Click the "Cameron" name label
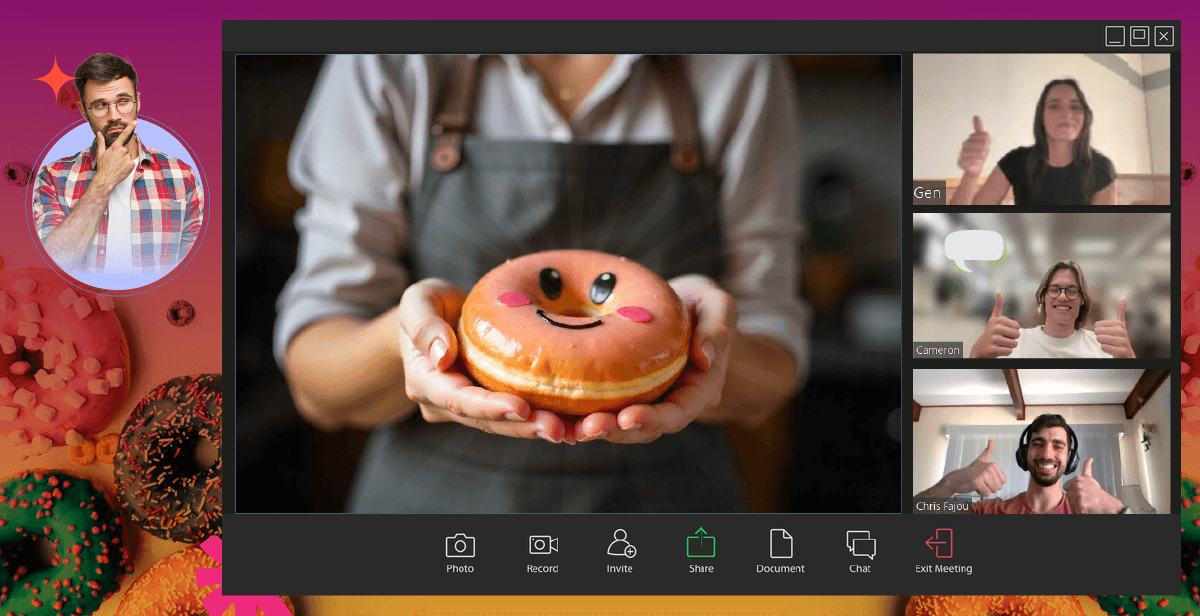The height and width of the screenshot is (616, 1200). click(937, 350)
